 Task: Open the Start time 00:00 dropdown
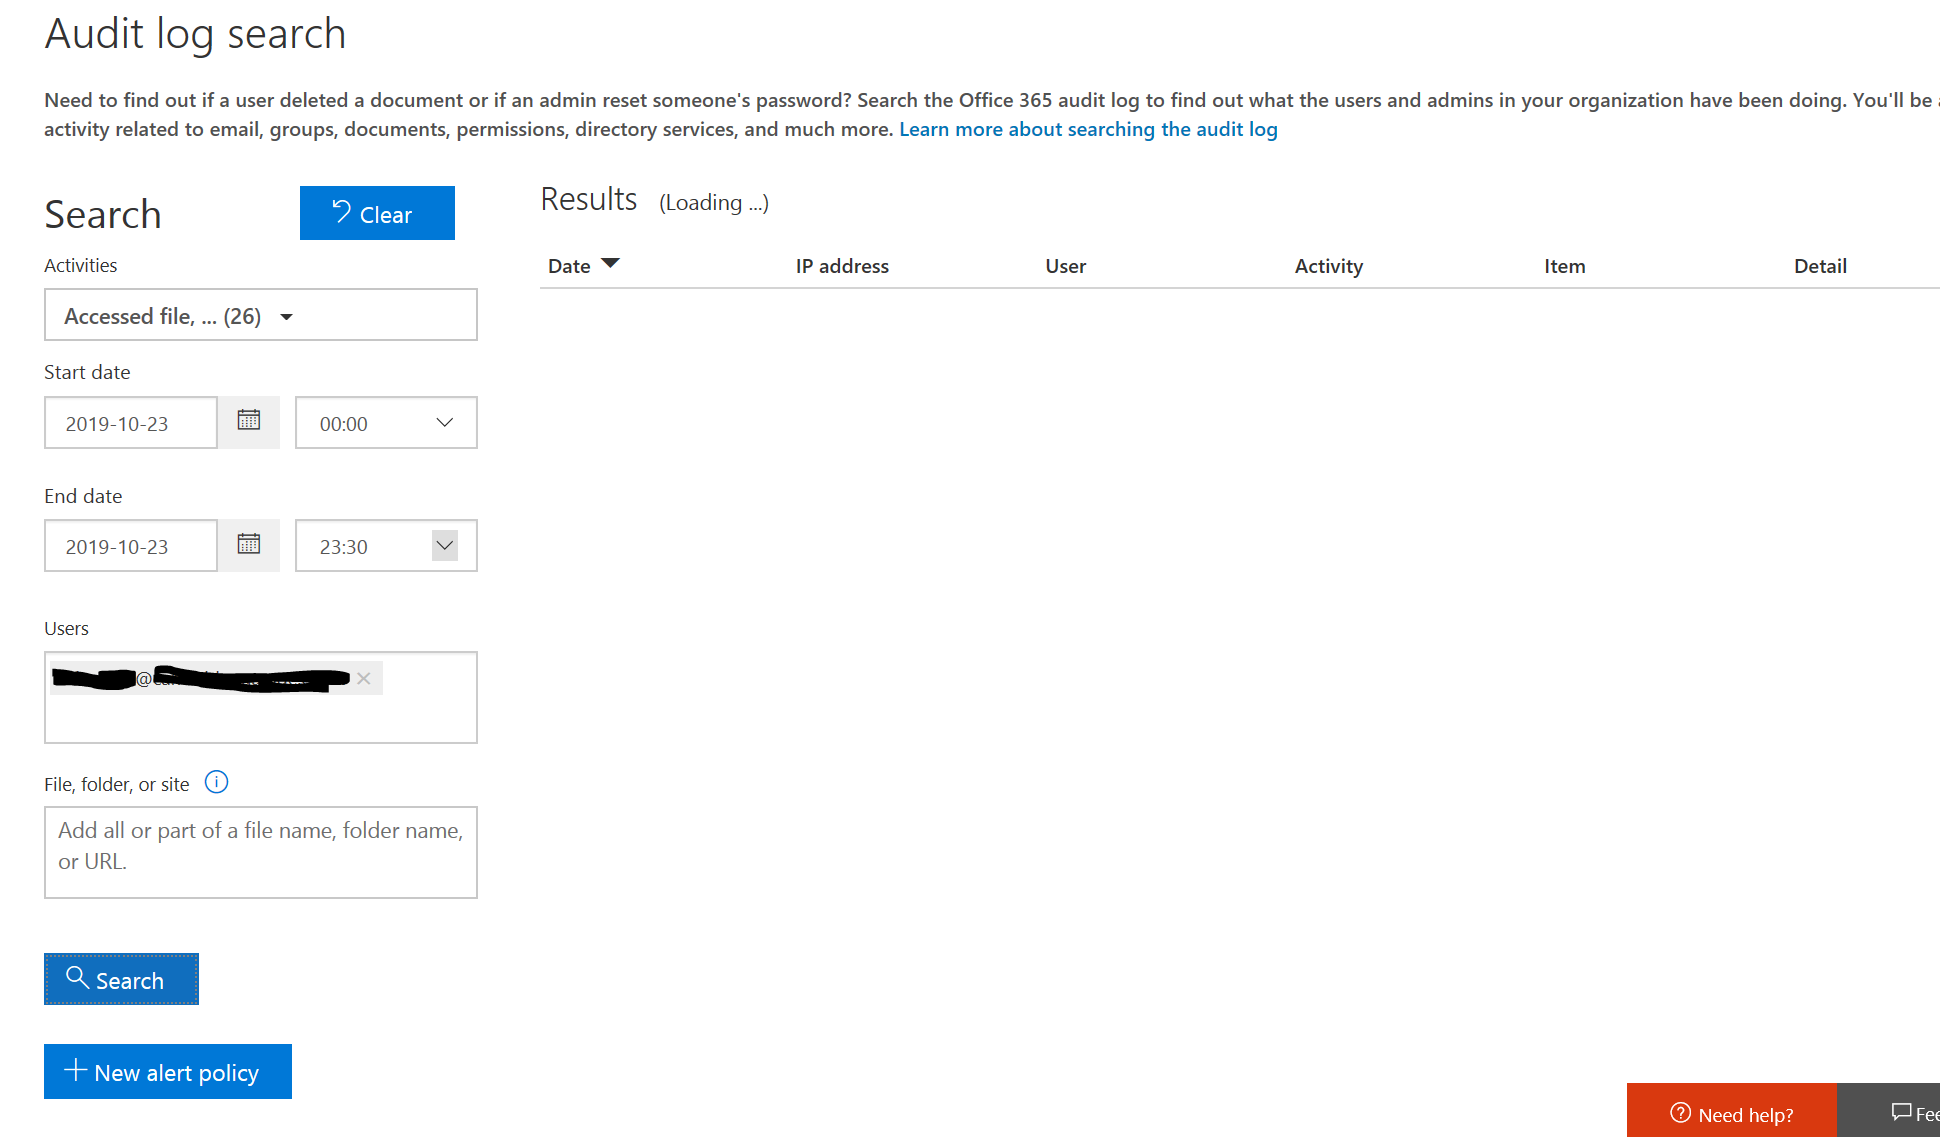[386, 422]
